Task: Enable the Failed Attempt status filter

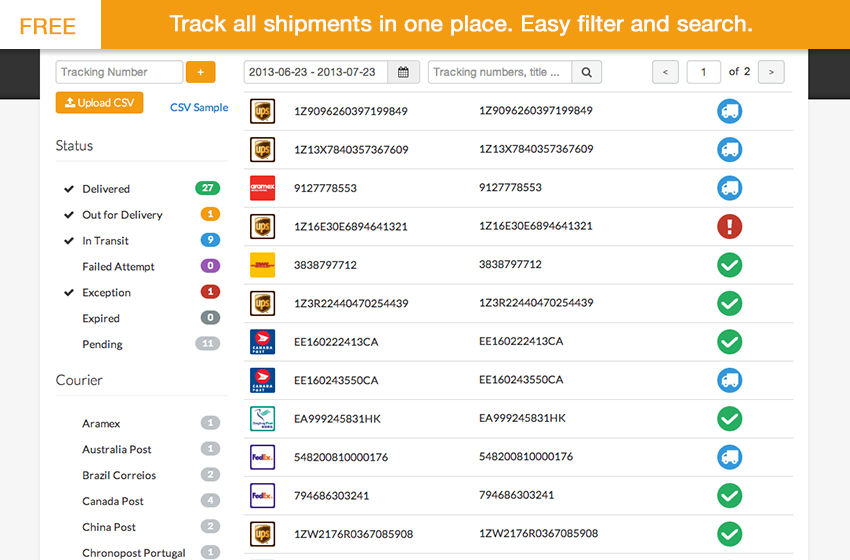Action: [x=118, y=267]
